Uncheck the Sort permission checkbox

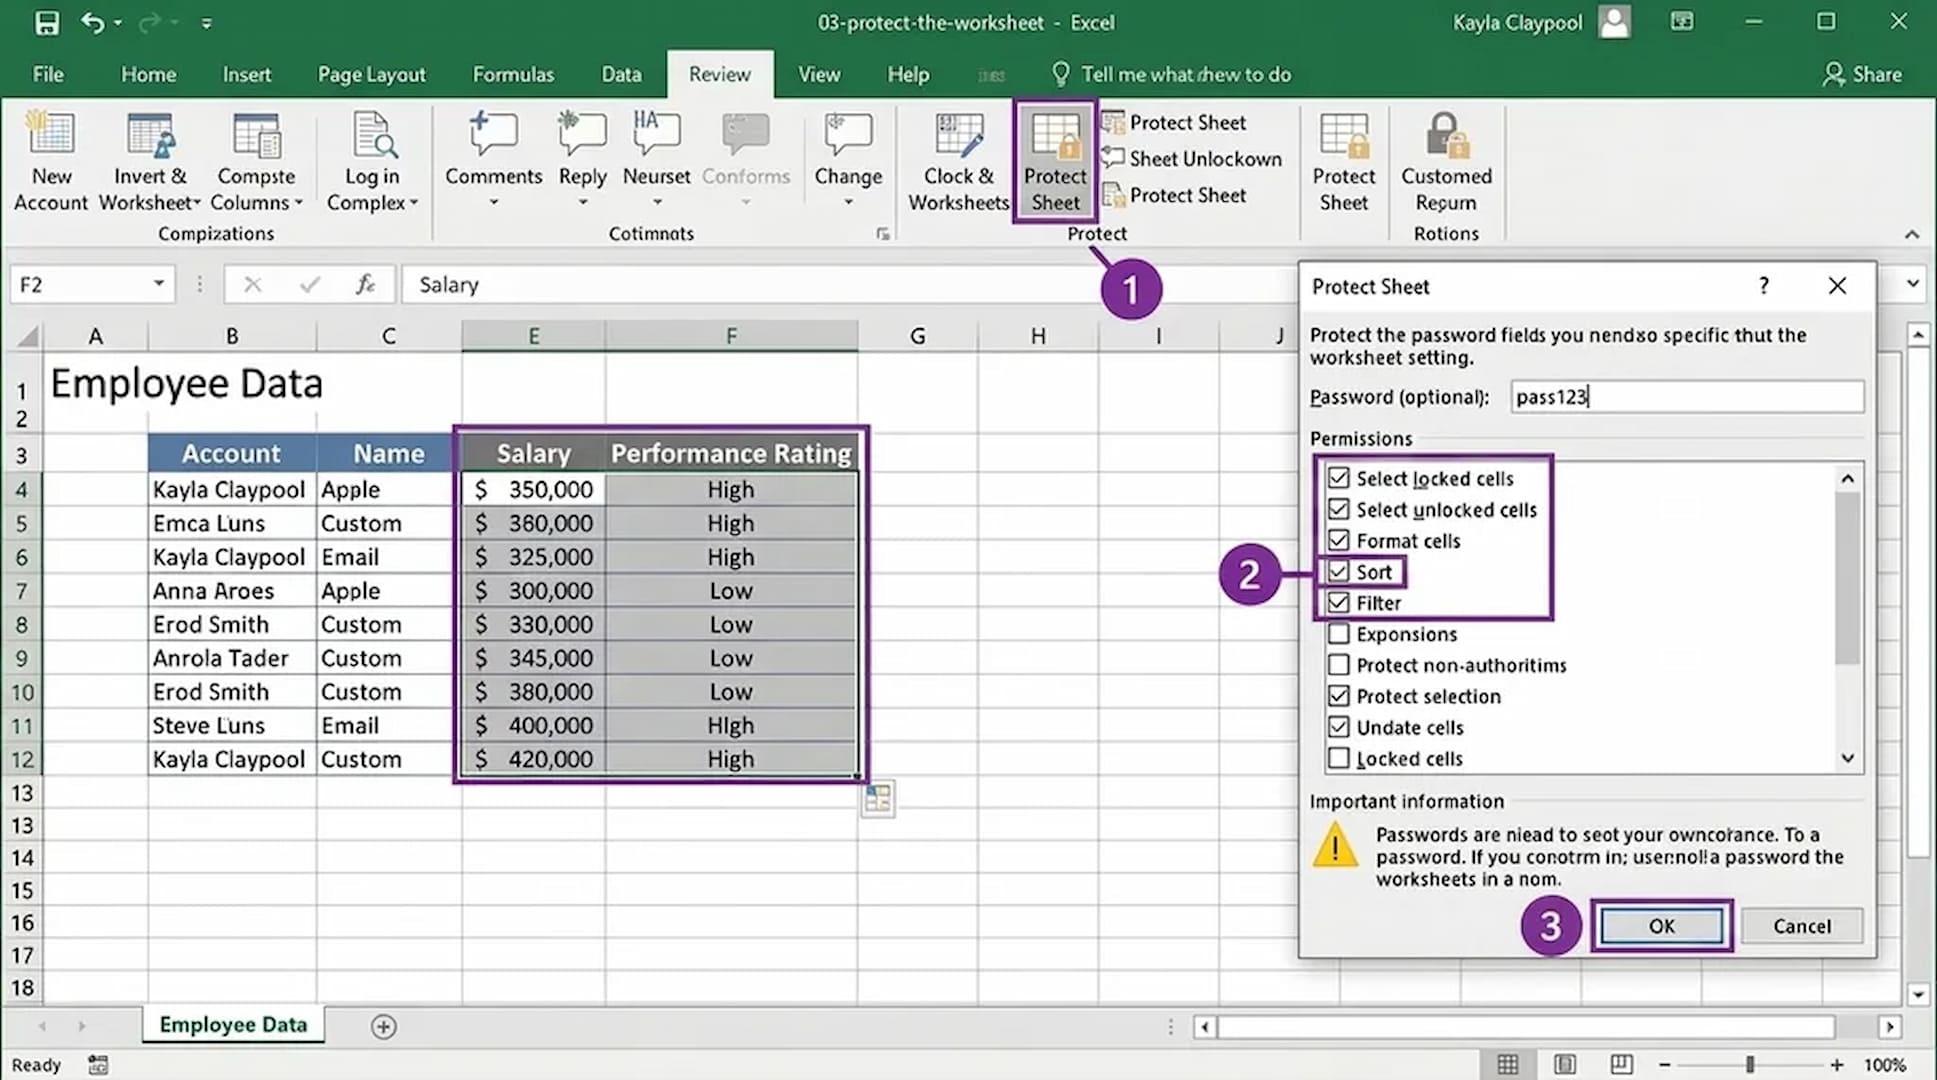pos(1338,571)
